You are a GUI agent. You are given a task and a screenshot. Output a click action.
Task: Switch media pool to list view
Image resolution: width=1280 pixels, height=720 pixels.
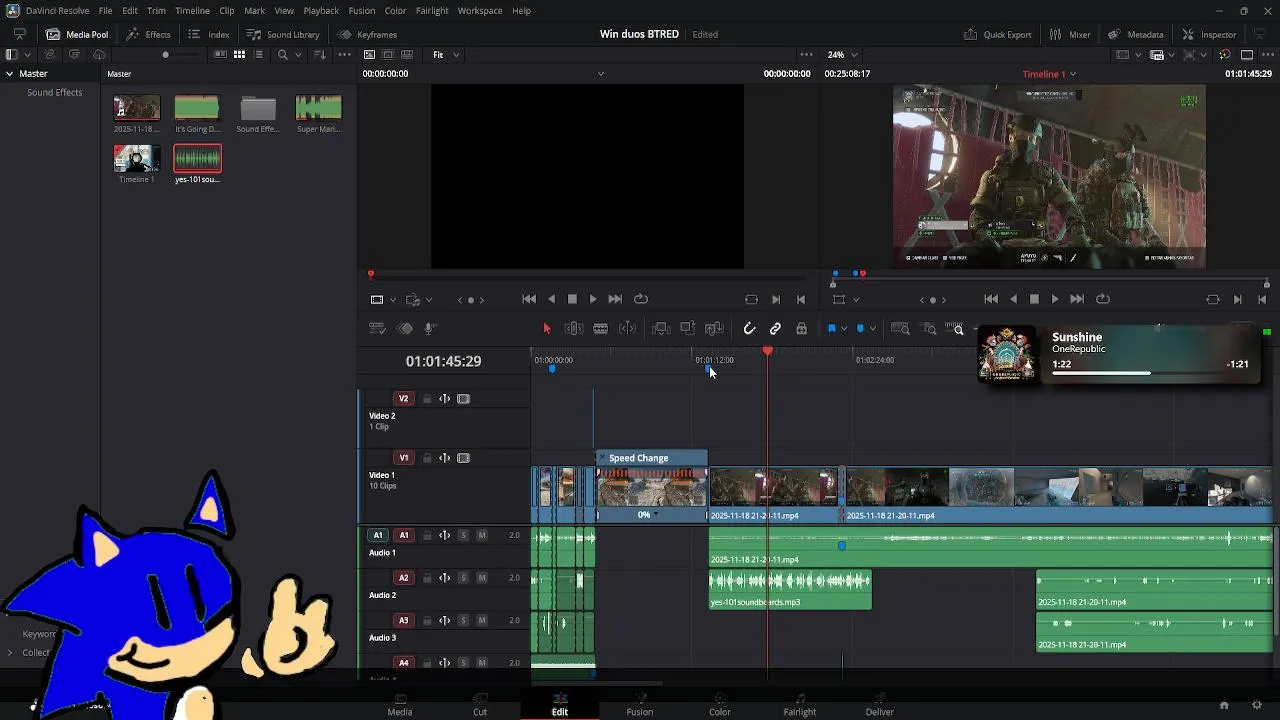259,55
